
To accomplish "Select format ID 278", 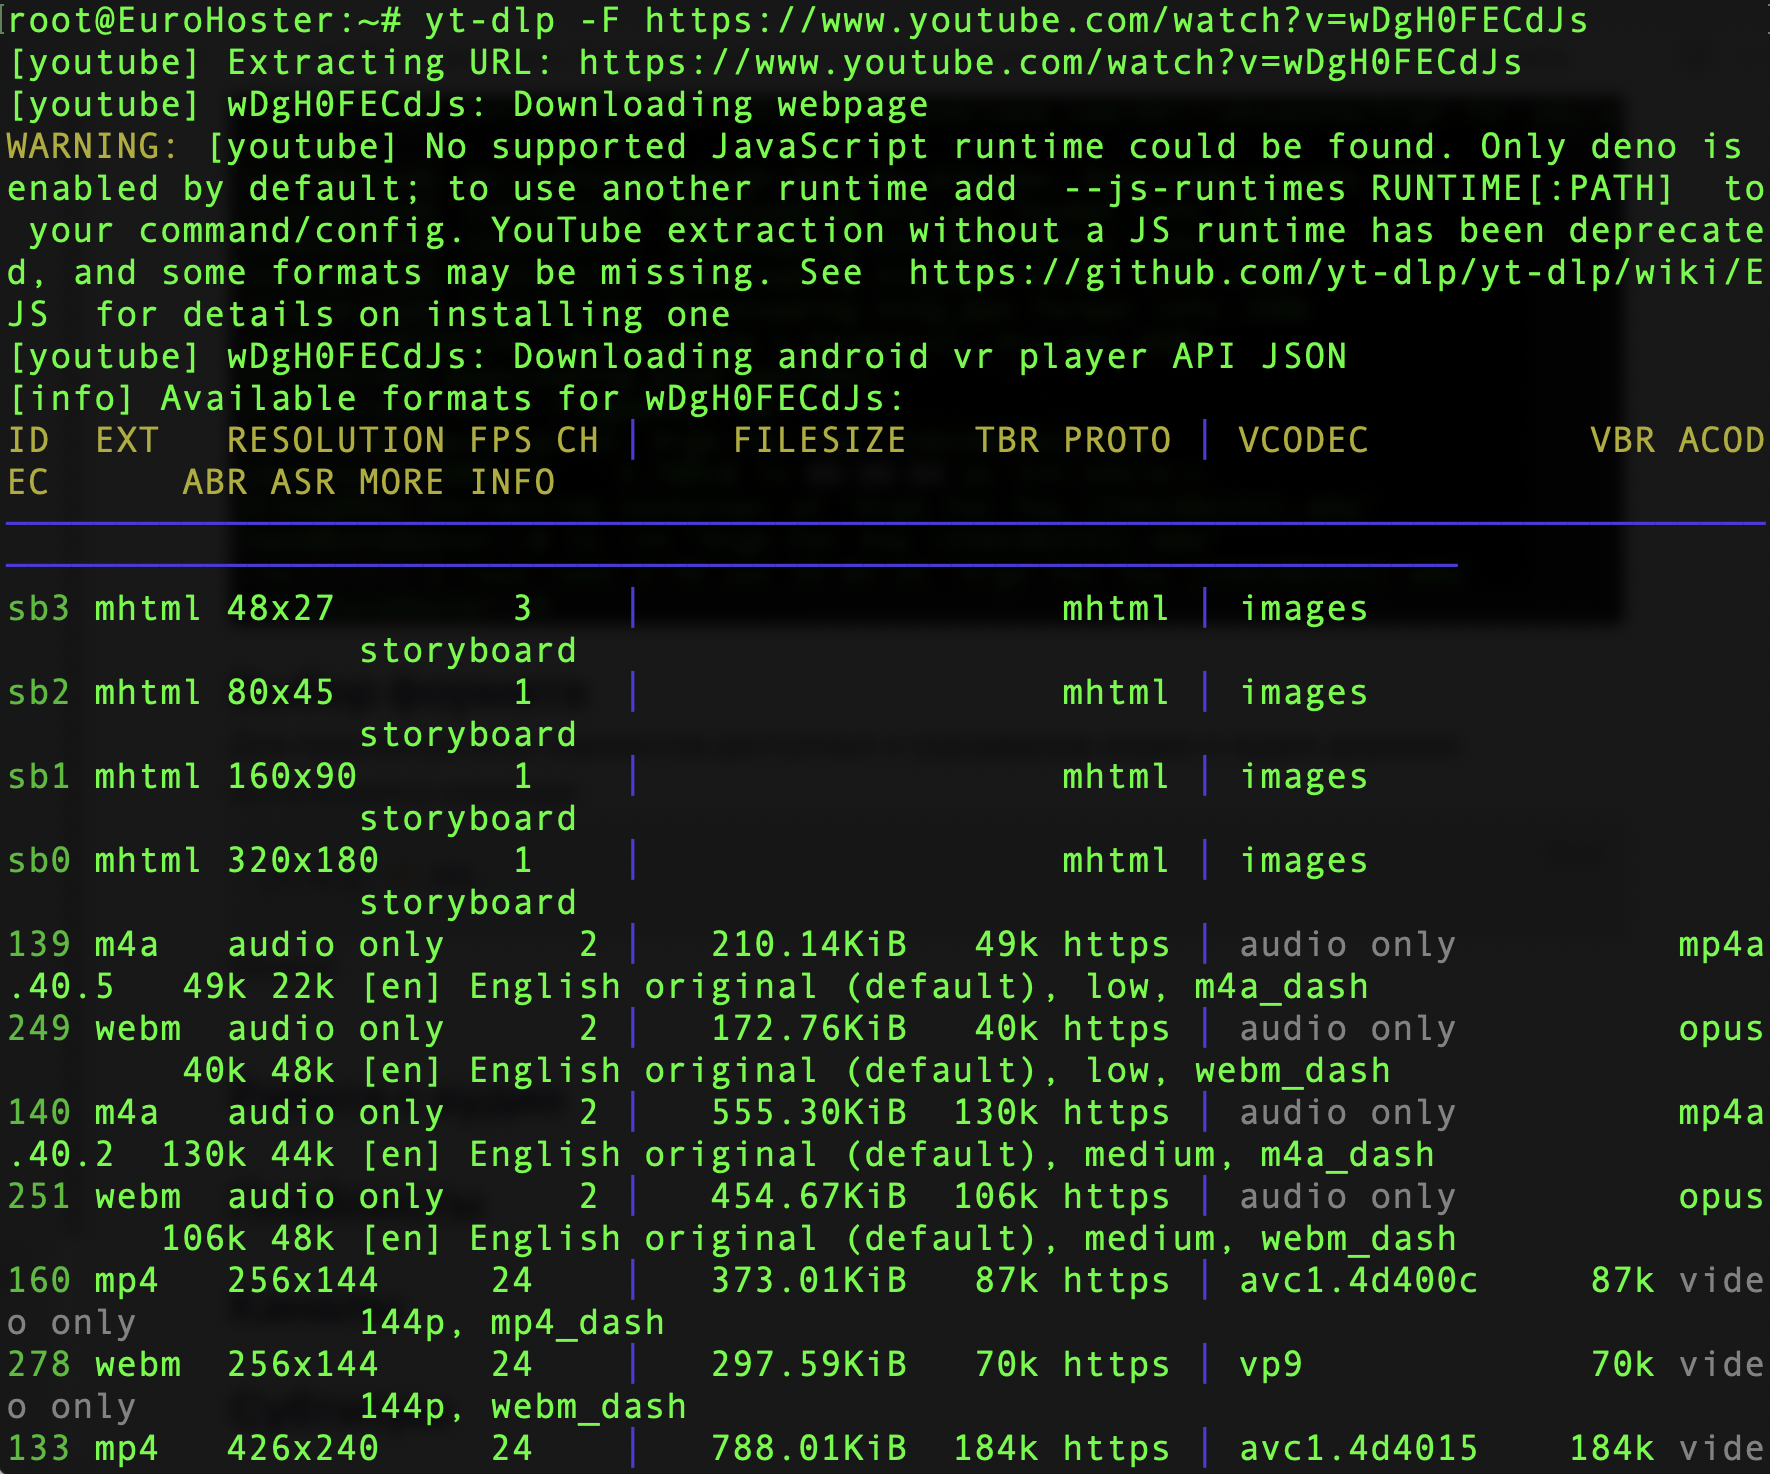I will tap(39, 1364).
